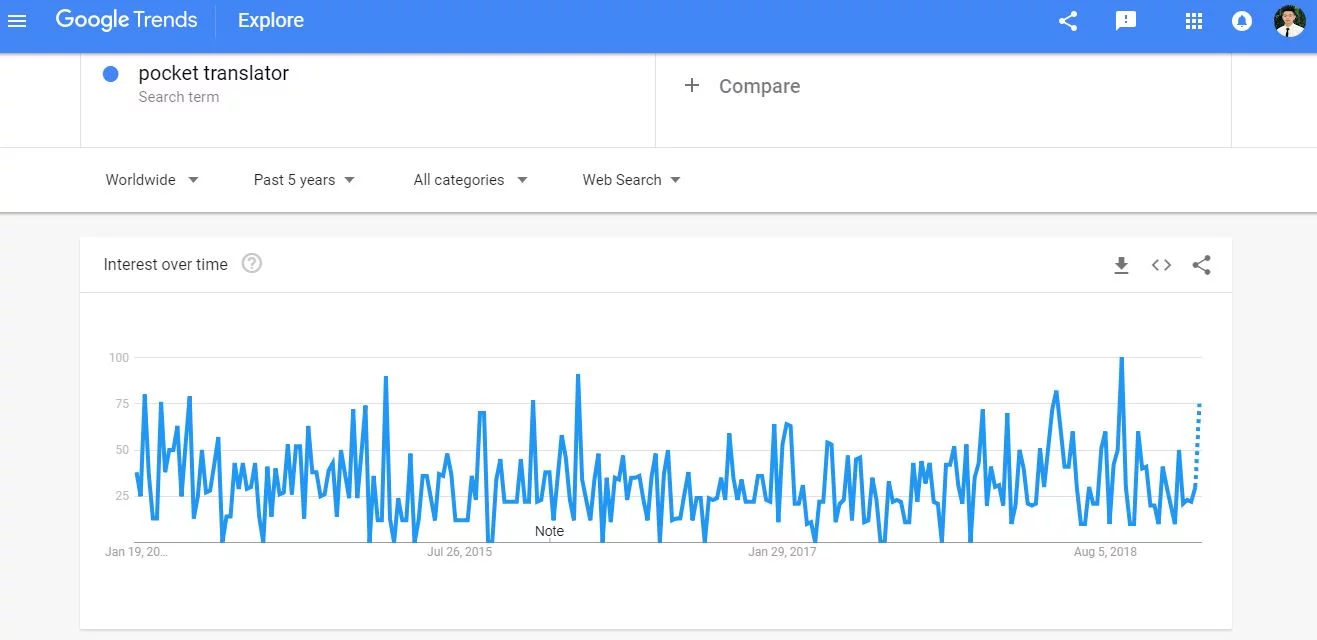The height and width of the screenshot is (640, 1317).
Task: Download the Interest over time CSV
Action: [1121, 265]
